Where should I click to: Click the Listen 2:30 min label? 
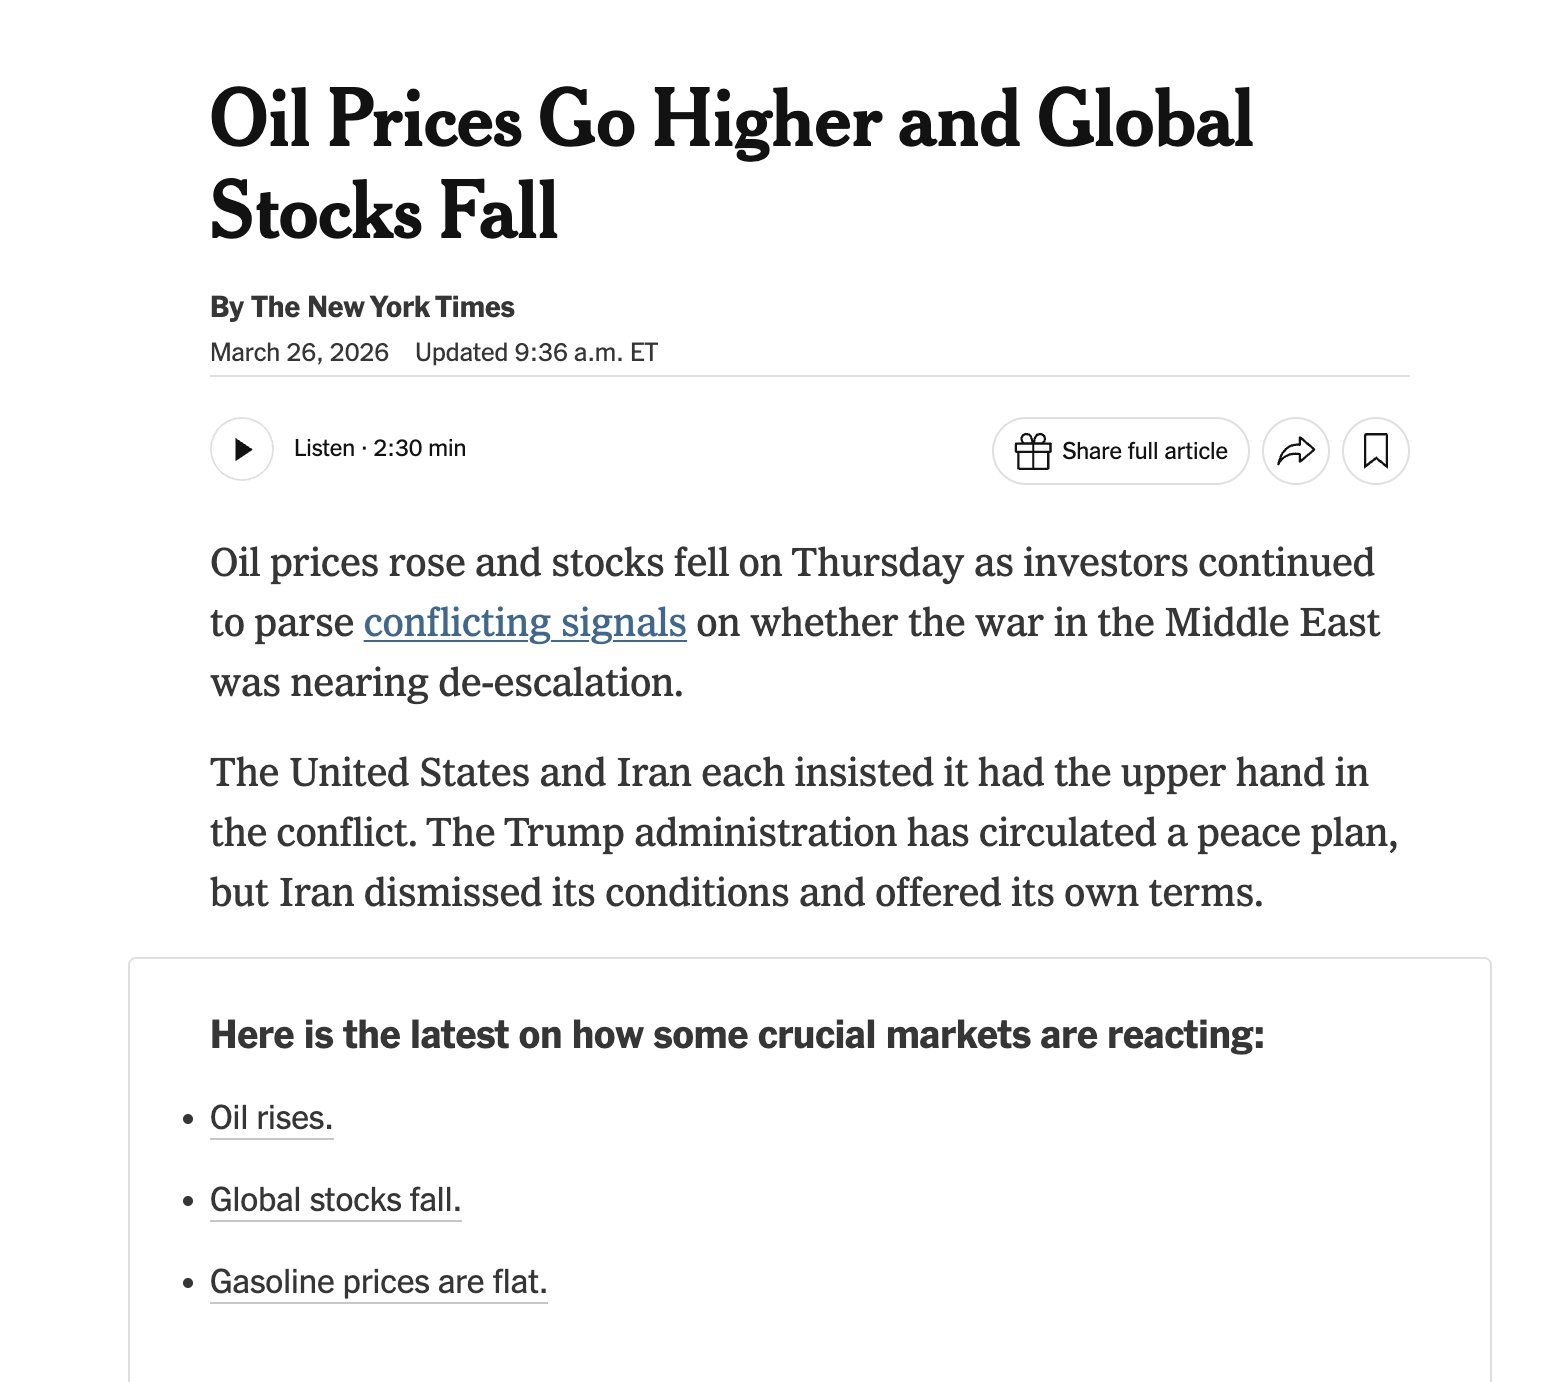pos(380,448)
